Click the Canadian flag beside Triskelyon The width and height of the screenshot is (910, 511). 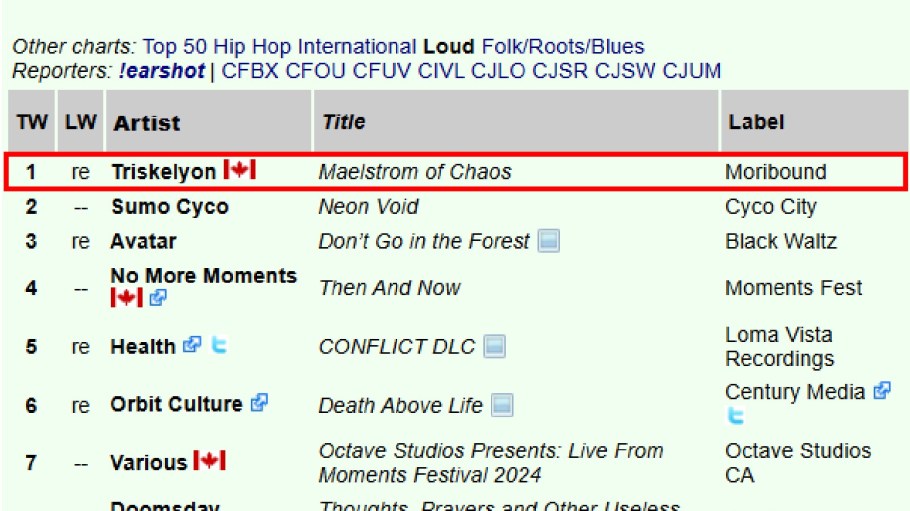(239, 170)
